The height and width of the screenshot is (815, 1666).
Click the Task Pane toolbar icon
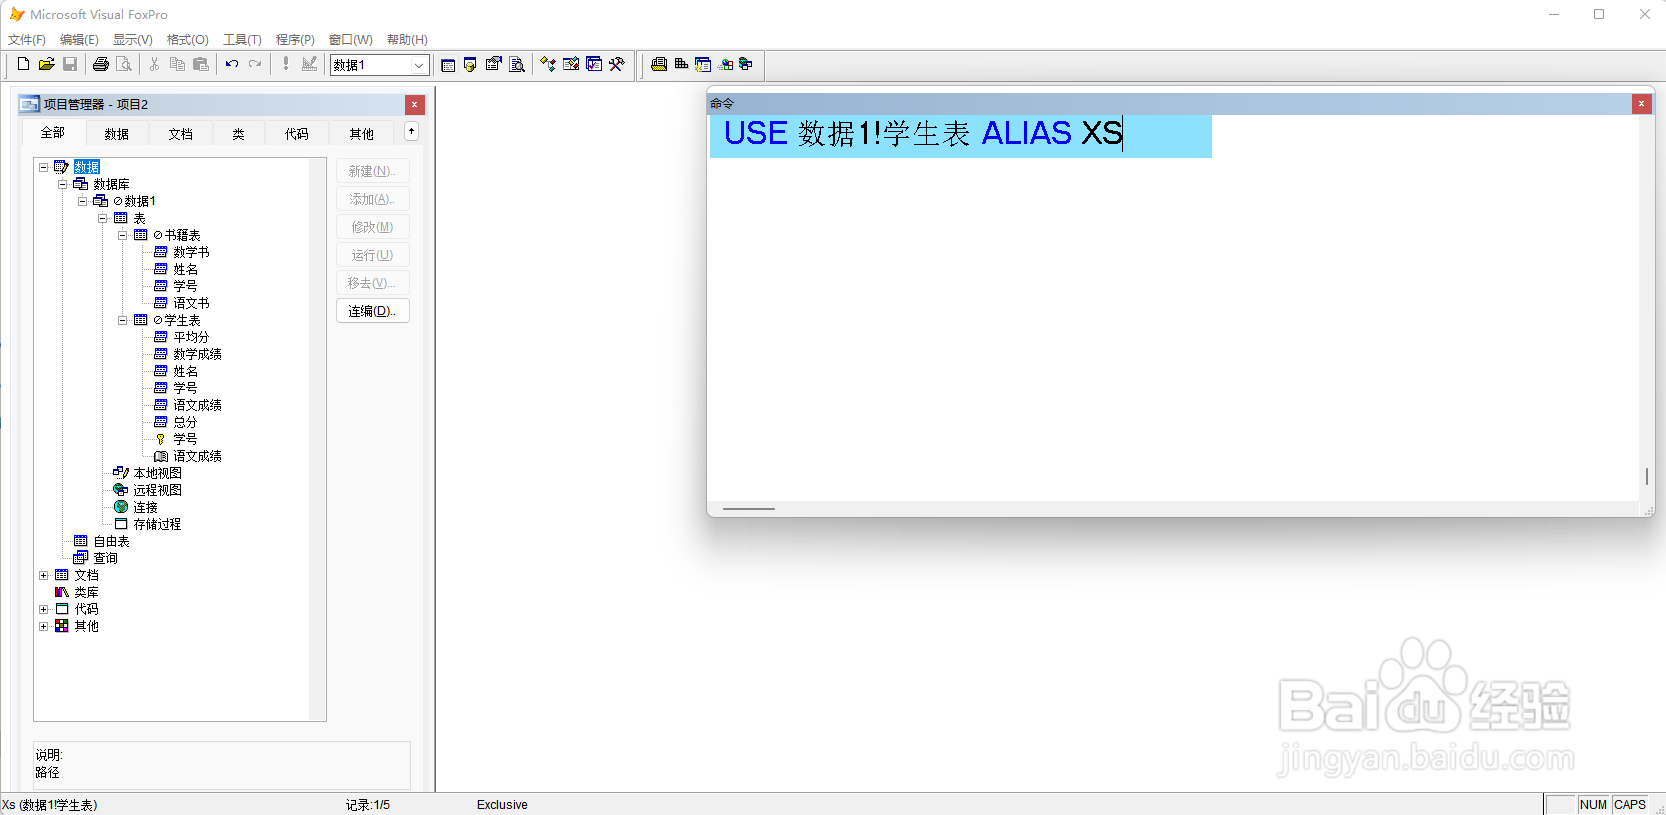[x=594, y=65]
